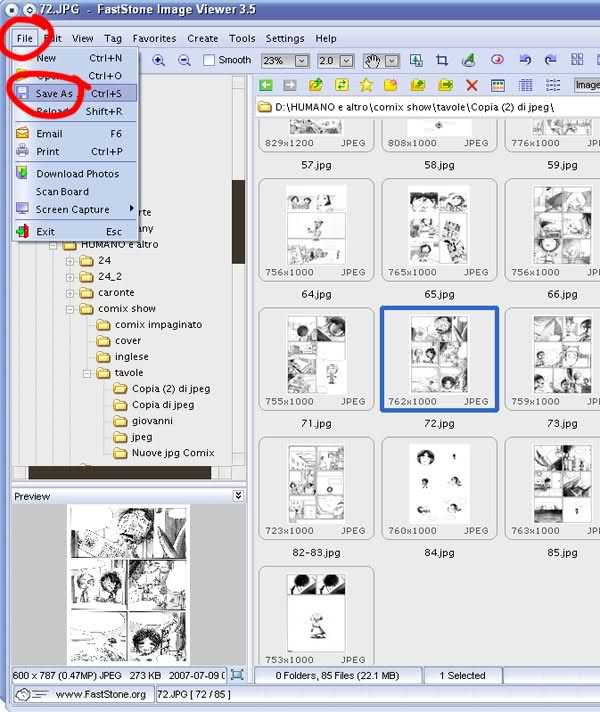Click the Copy to folder icon

tap(418, 85)
